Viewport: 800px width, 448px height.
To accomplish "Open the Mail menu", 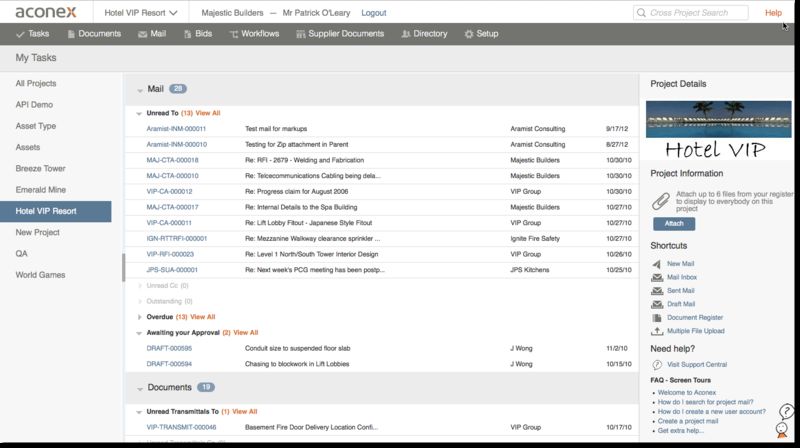I will click(152, 34).
